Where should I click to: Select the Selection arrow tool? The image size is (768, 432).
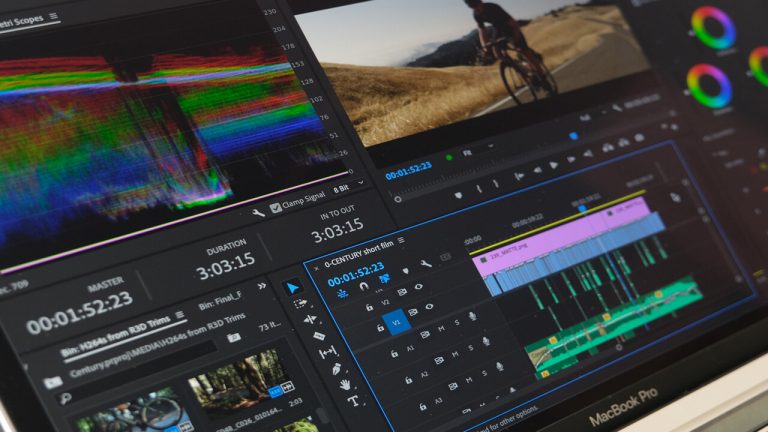(292, 287)
